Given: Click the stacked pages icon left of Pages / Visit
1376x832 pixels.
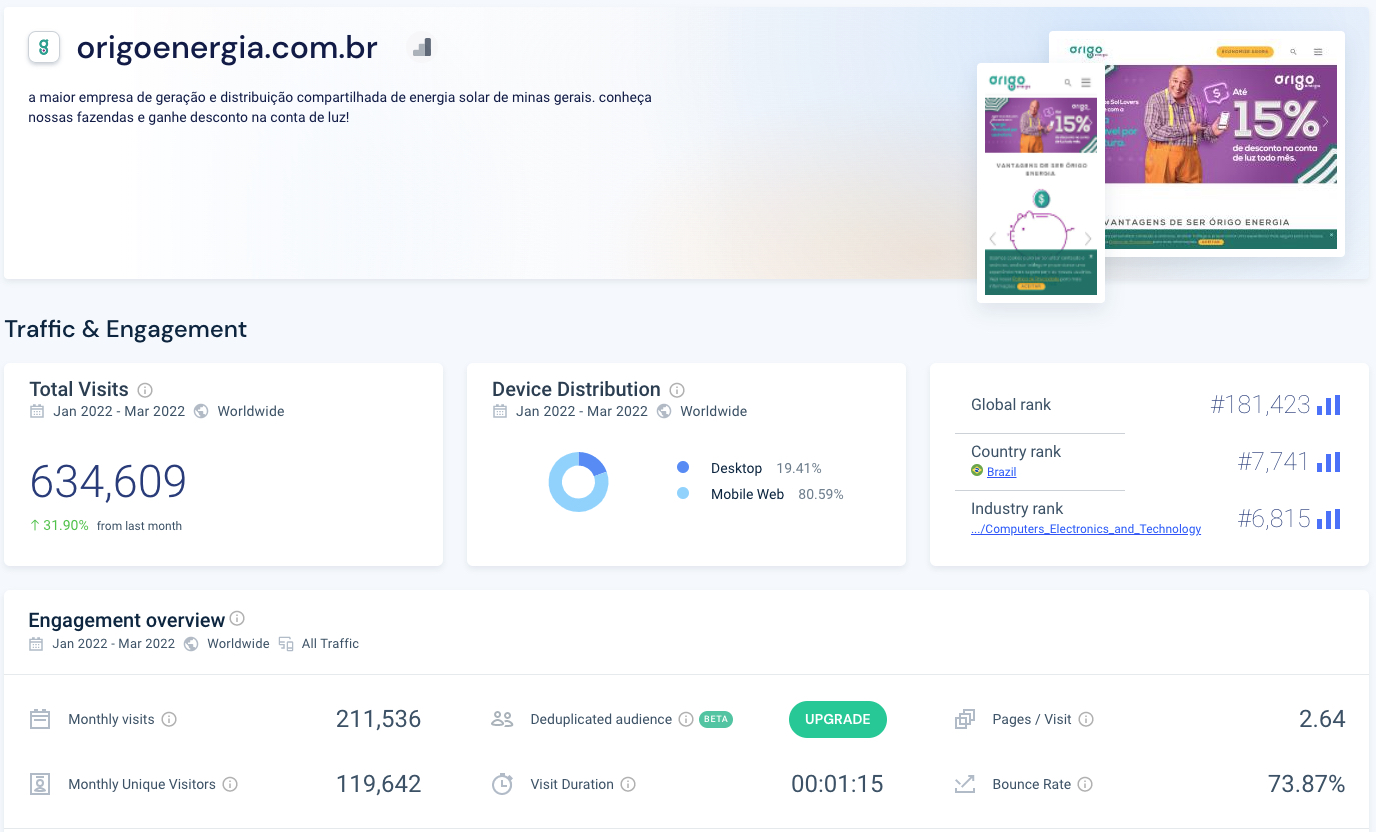Looking at the screenshot, I should (x=965, y=719).
